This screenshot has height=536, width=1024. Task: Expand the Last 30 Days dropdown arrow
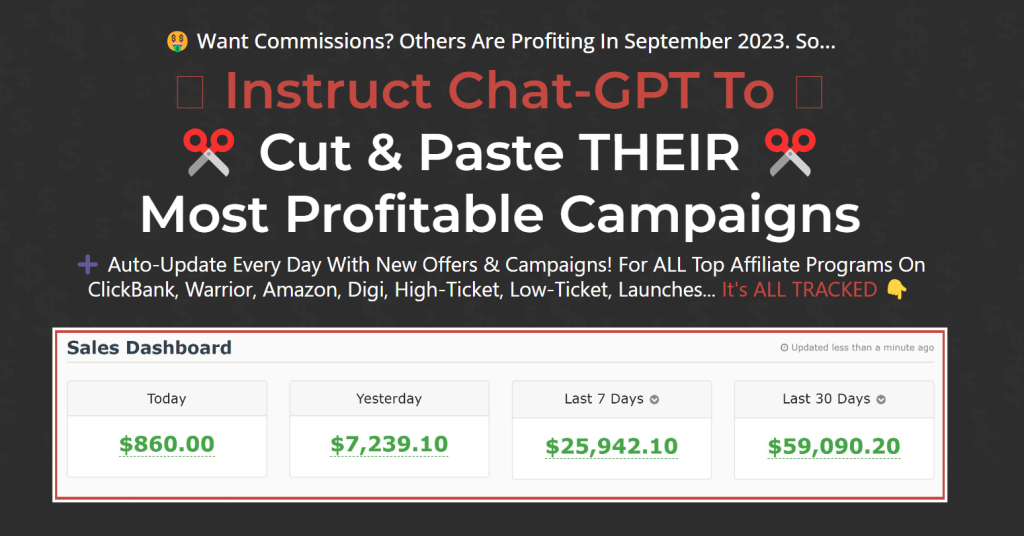tap(881, 400)
